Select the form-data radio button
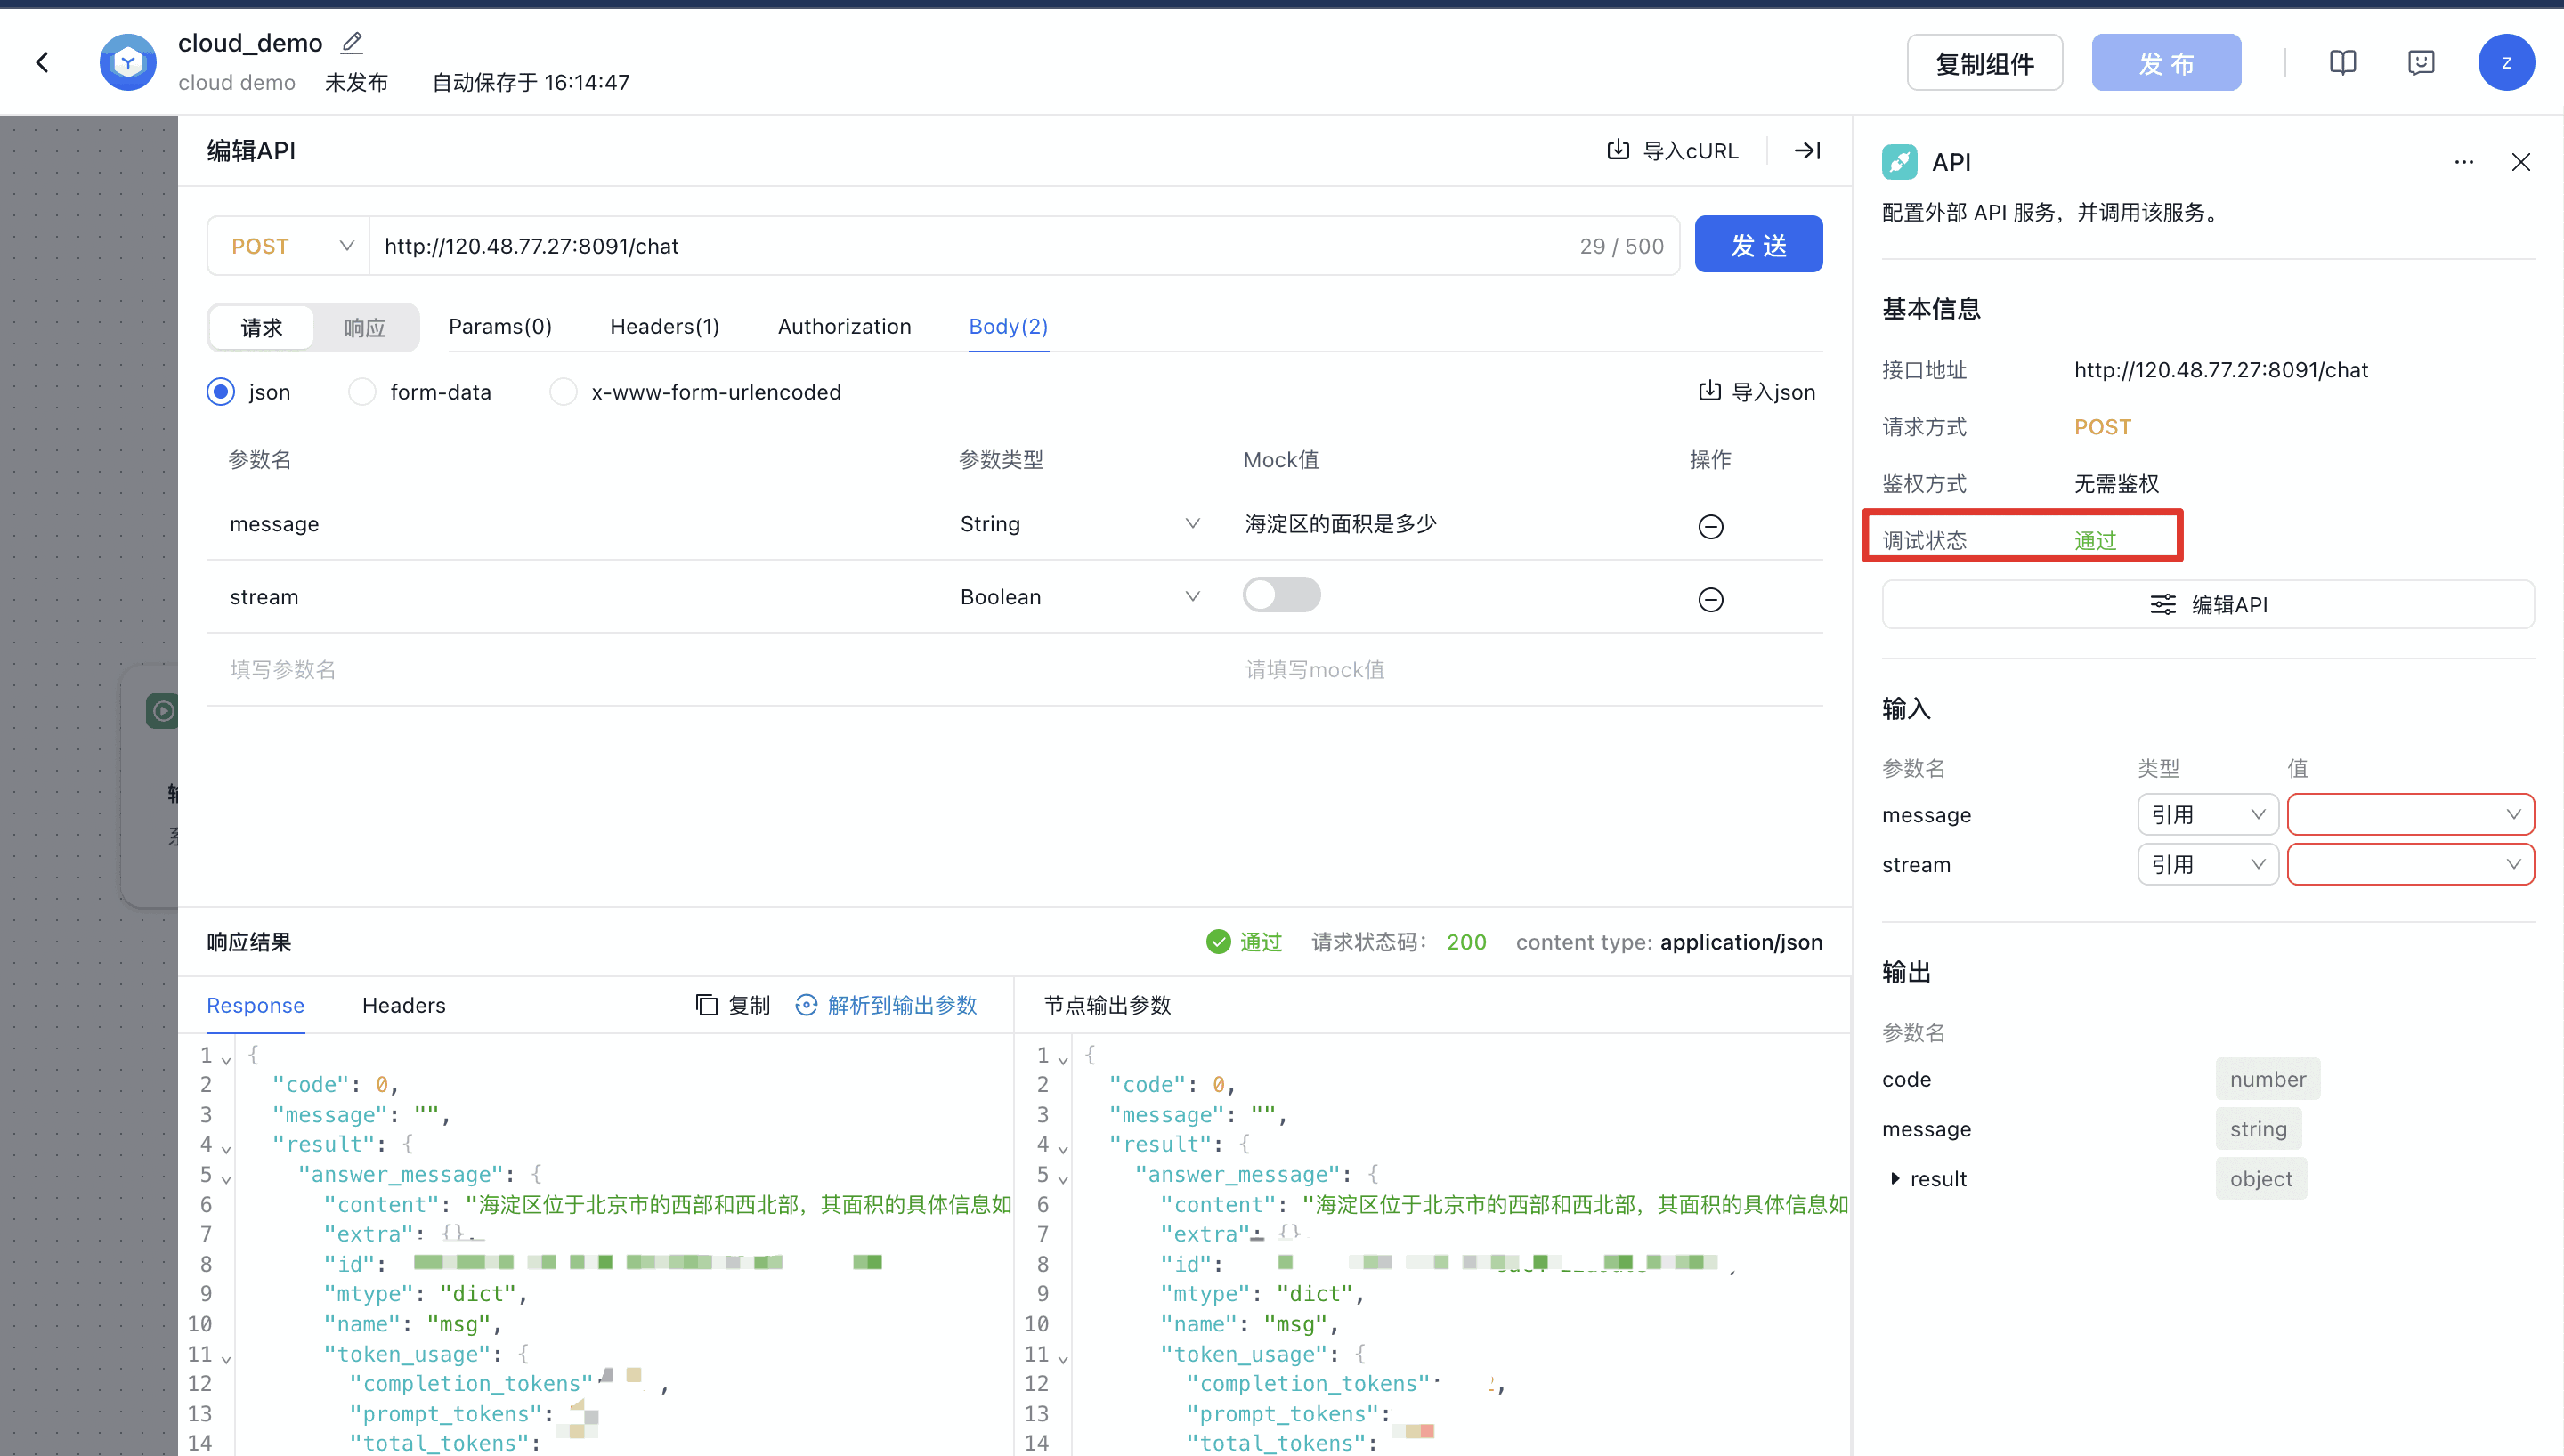This screenshot has height=1456, width=2564. pos(362,391)
